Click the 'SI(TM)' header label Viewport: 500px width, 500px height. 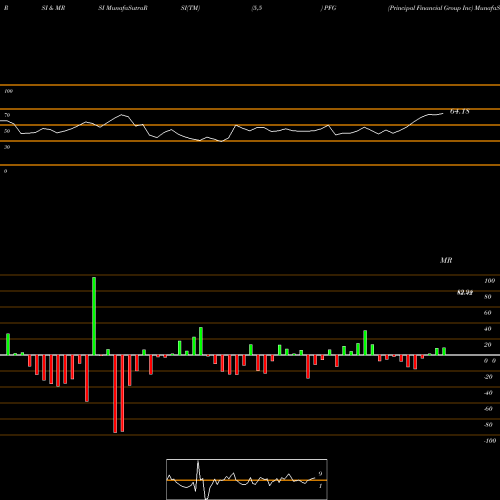tap(190, 8)
